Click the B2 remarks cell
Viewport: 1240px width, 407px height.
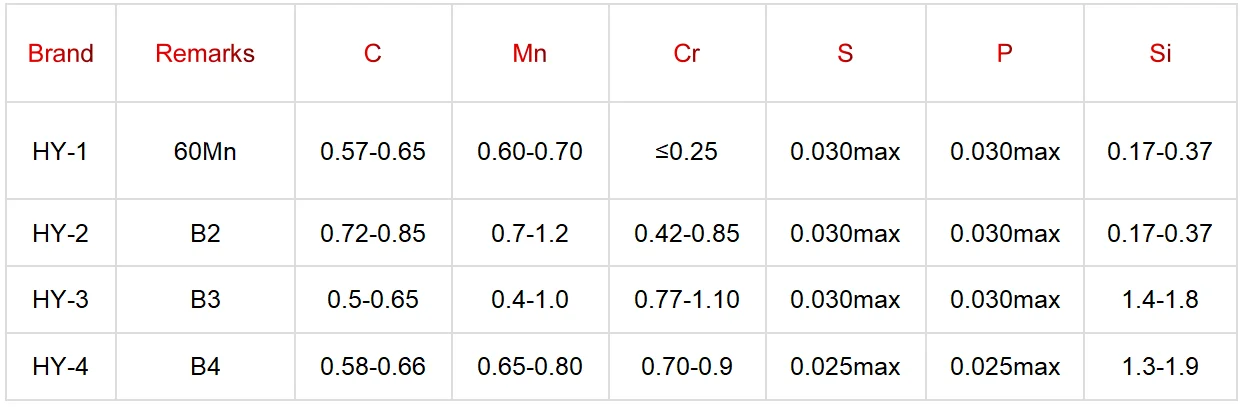point(205,233)
